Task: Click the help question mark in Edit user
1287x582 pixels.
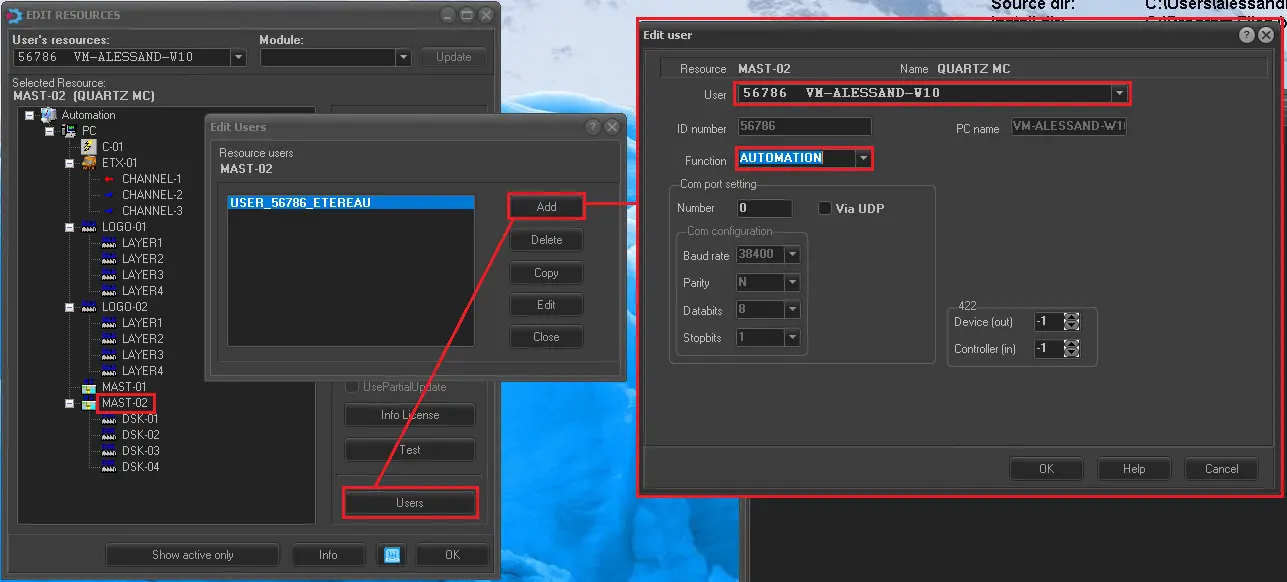Action: click(x=1246, y=35)
